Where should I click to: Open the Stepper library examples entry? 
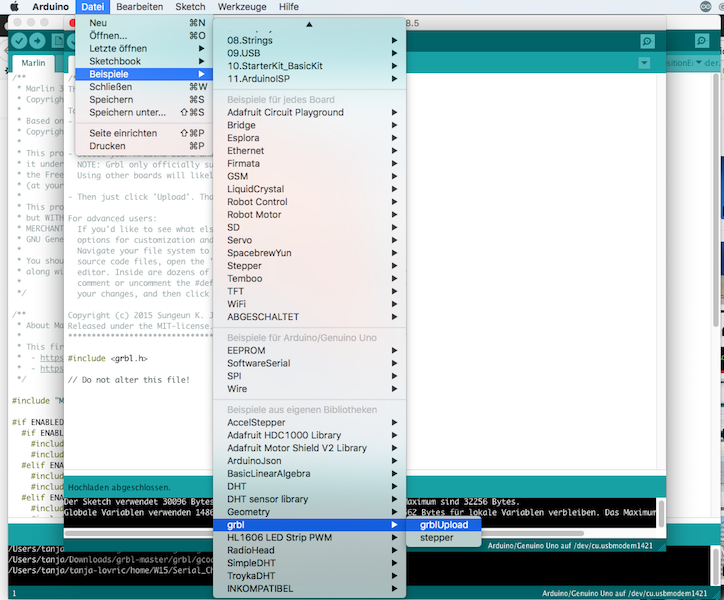coord(309,266)
